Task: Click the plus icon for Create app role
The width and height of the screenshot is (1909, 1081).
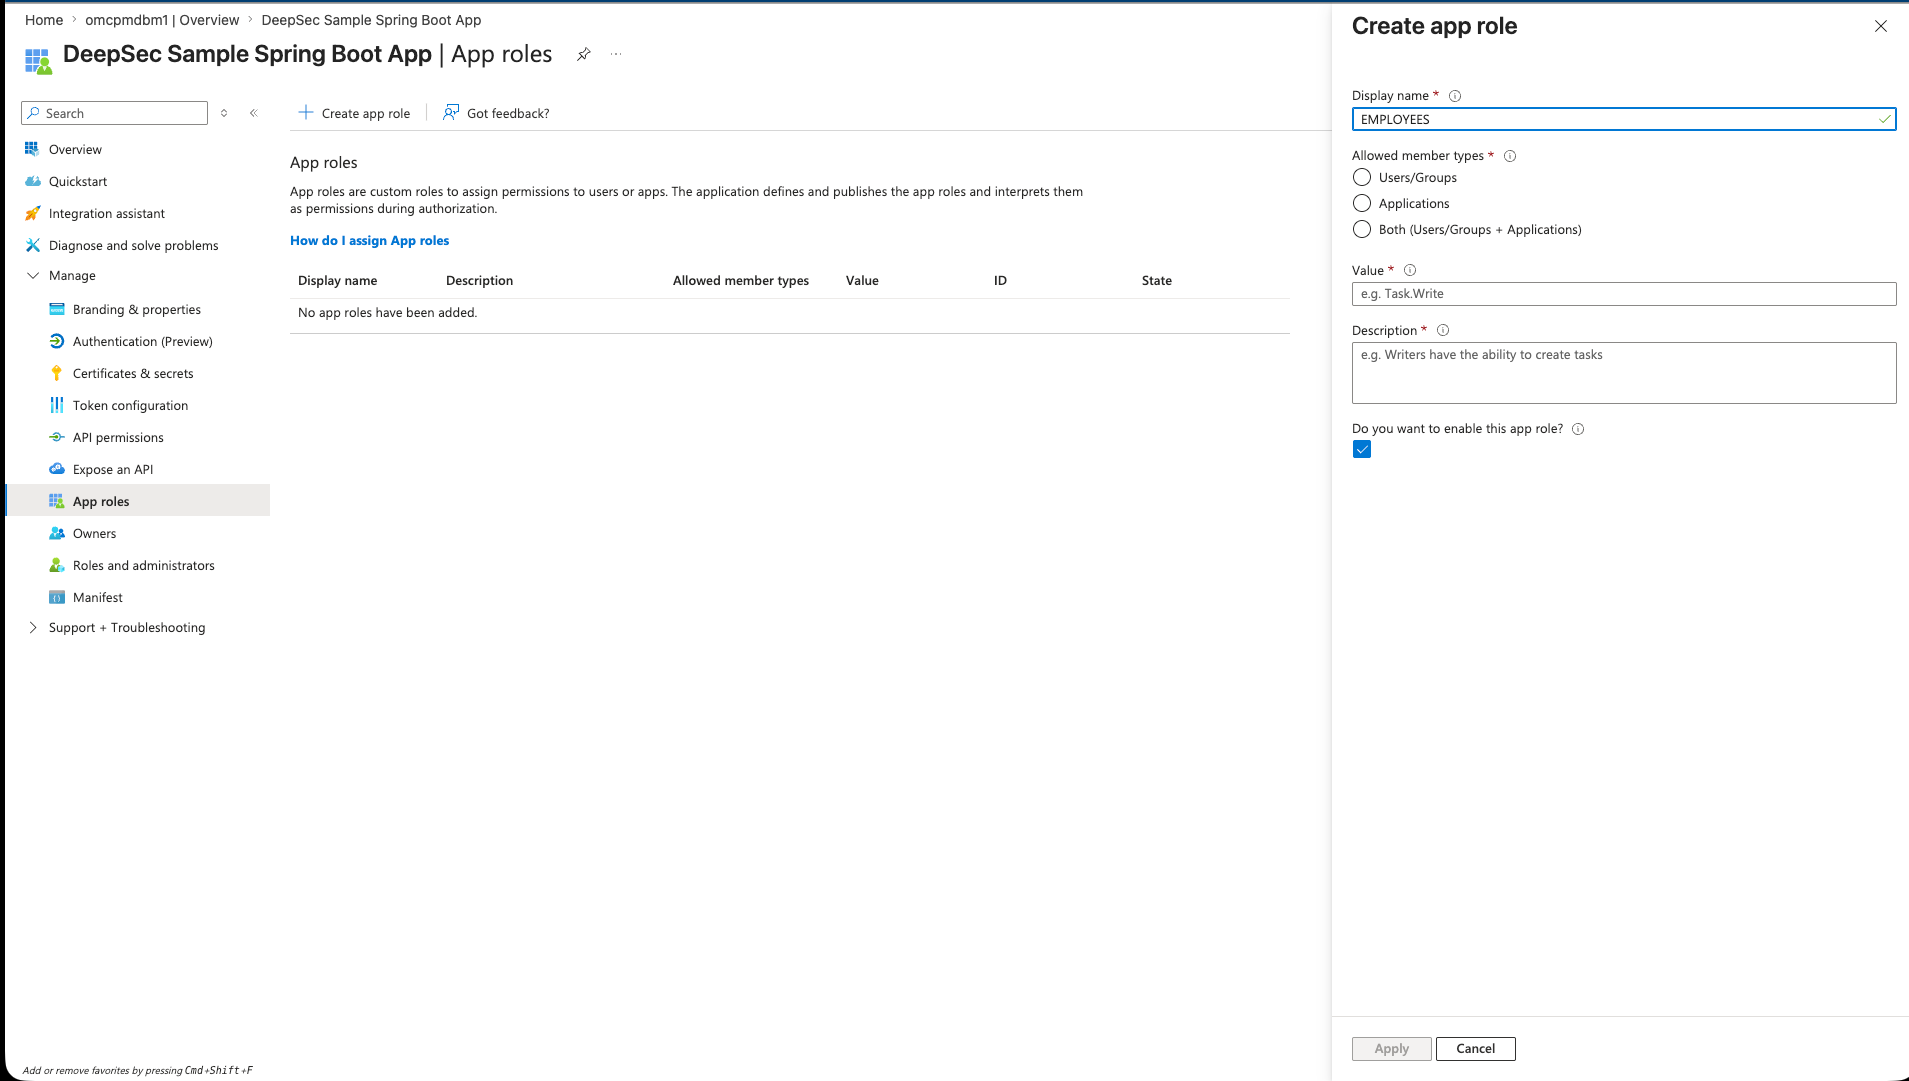Action: click(306, 112)
